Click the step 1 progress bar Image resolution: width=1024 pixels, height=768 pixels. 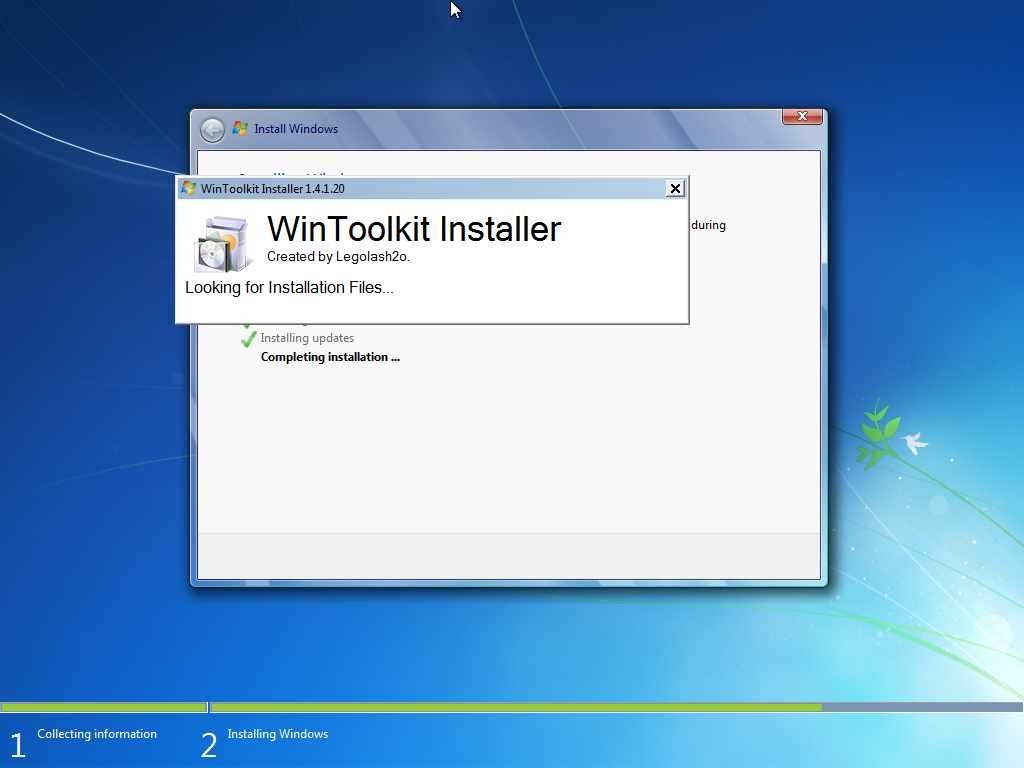coord(103,707)
